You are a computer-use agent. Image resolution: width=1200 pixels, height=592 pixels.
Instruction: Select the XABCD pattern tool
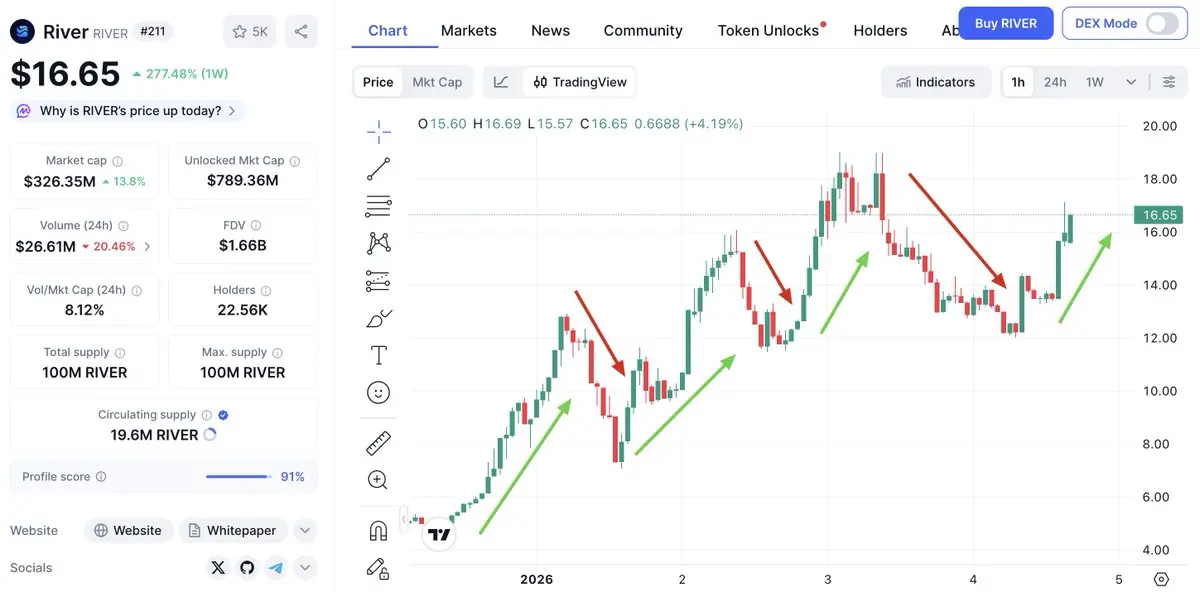click(x=379, y=243)
